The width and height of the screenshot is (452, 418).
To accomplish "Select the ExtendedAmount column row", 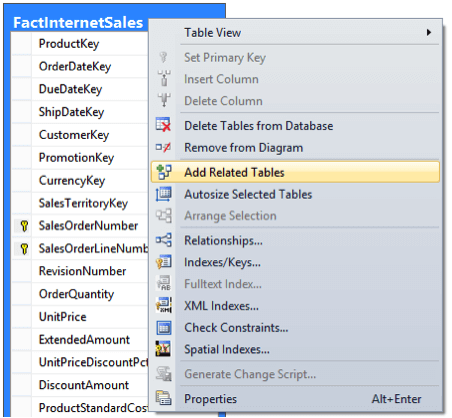I will pyautogui.click(x=80, y=340).
